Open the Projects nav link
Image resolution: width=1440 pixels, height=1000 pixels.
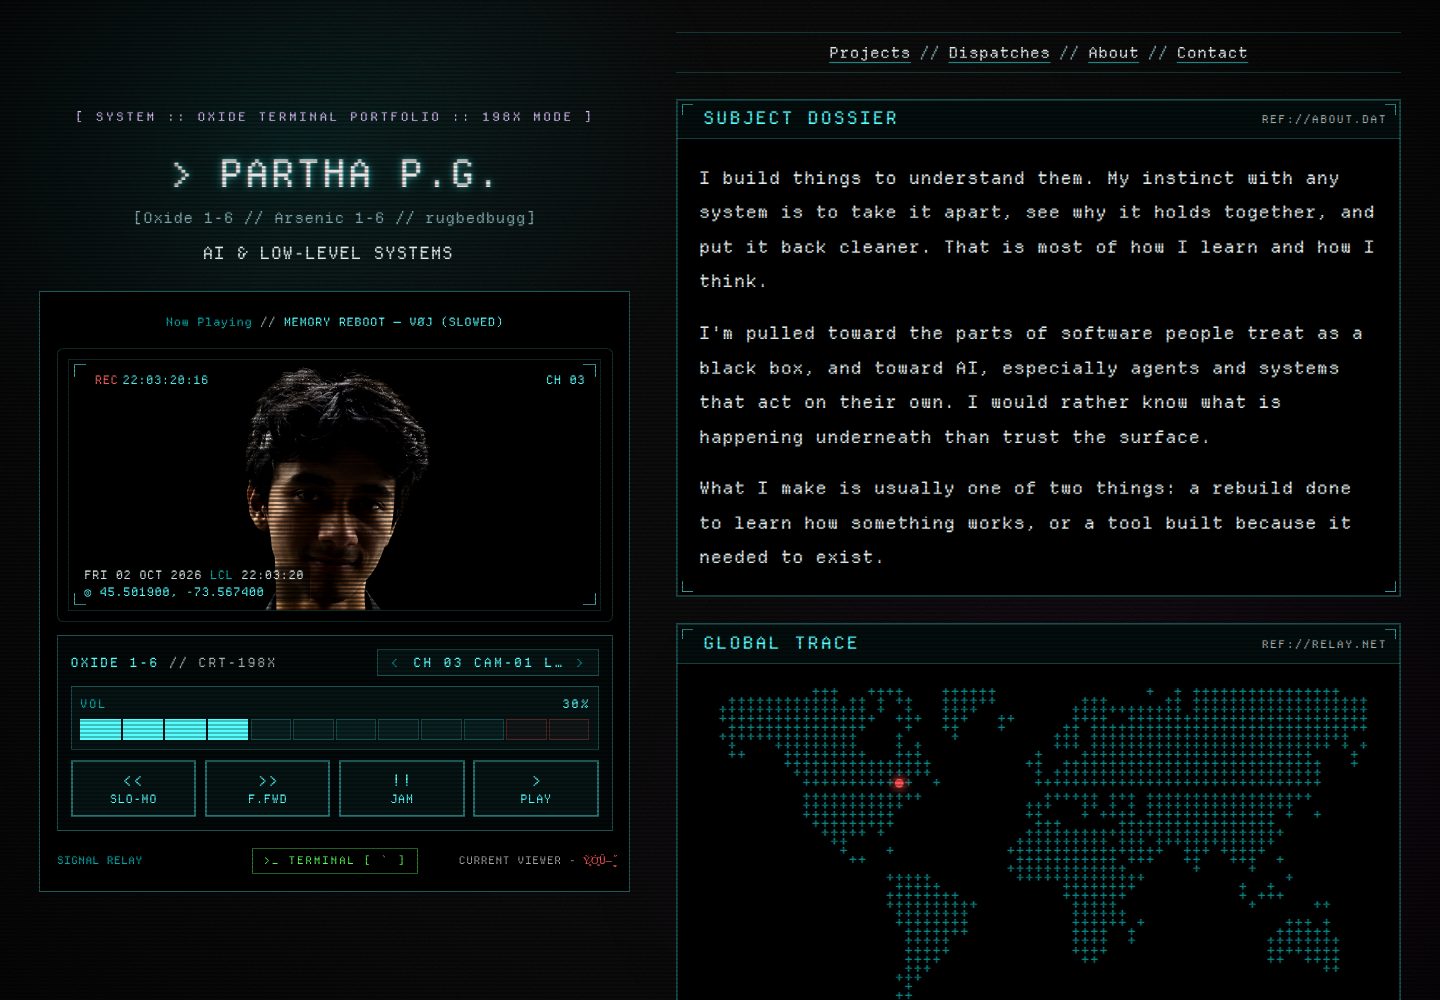[869, 53]
